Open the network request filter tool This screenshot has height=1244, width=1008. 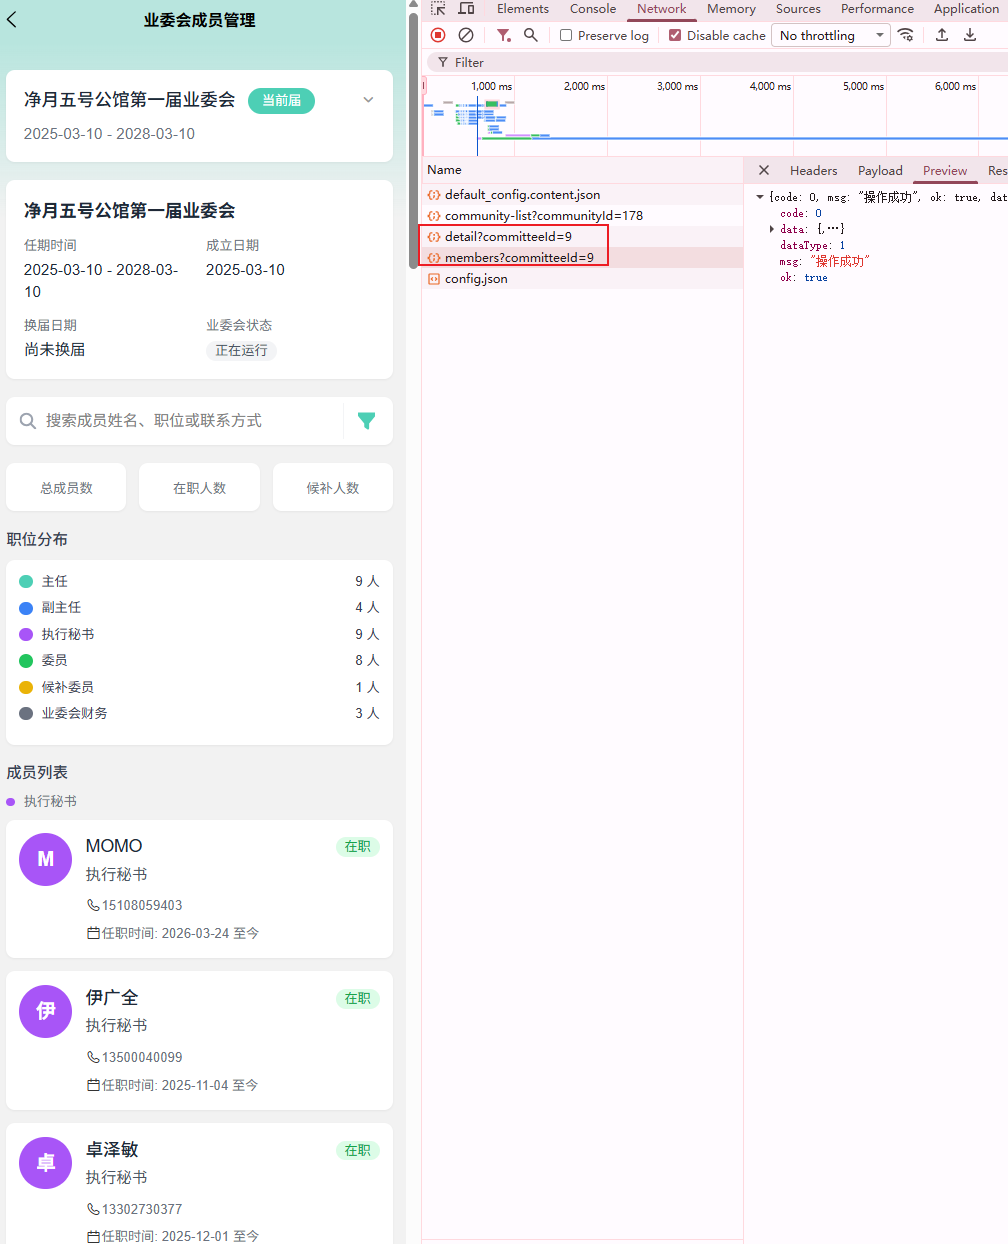click(x=503, y=34)
